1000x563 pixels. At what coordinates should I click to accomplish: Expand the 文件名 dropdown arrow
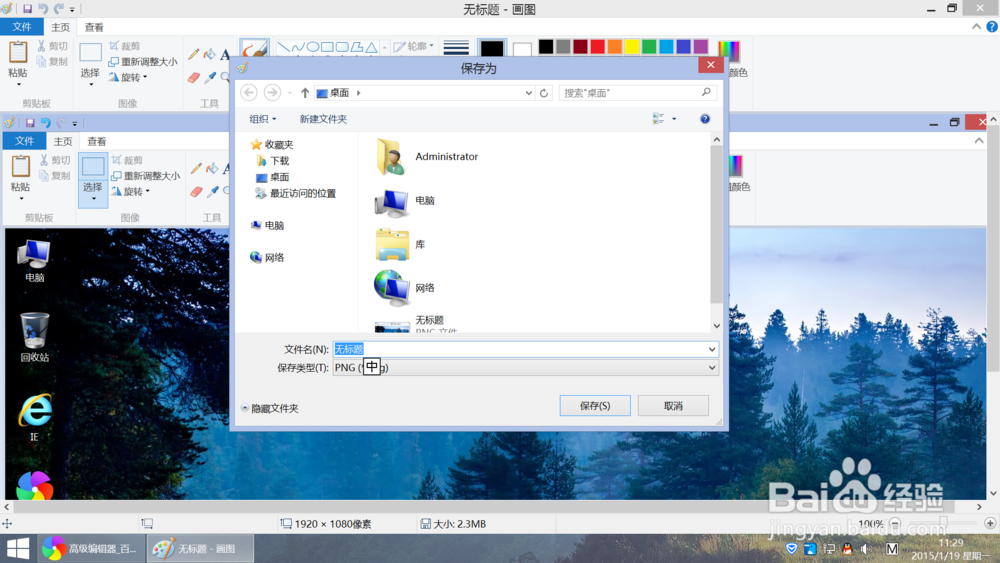(x=712, y=349)
